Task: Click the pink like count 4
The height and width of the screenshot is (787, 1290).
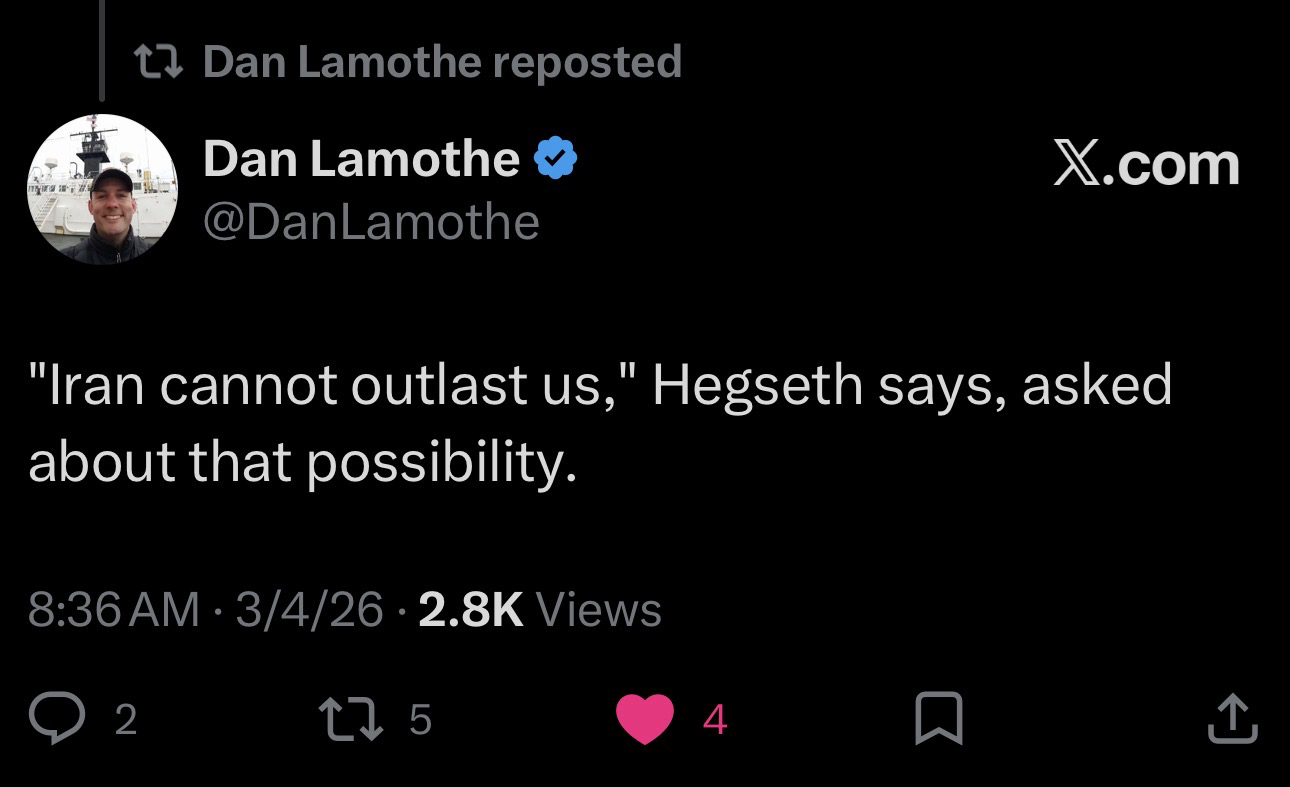Action: point(715,720)
